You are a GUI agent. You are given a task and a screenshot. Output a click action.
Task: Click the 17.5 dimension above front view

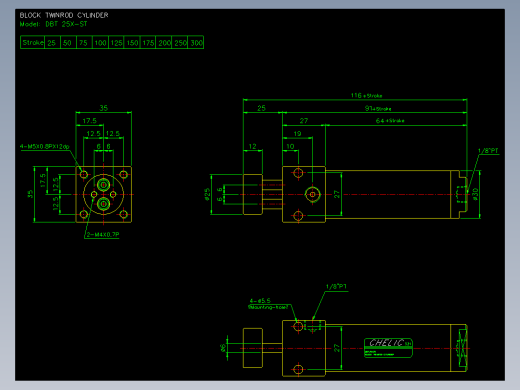tap(90, 121)
